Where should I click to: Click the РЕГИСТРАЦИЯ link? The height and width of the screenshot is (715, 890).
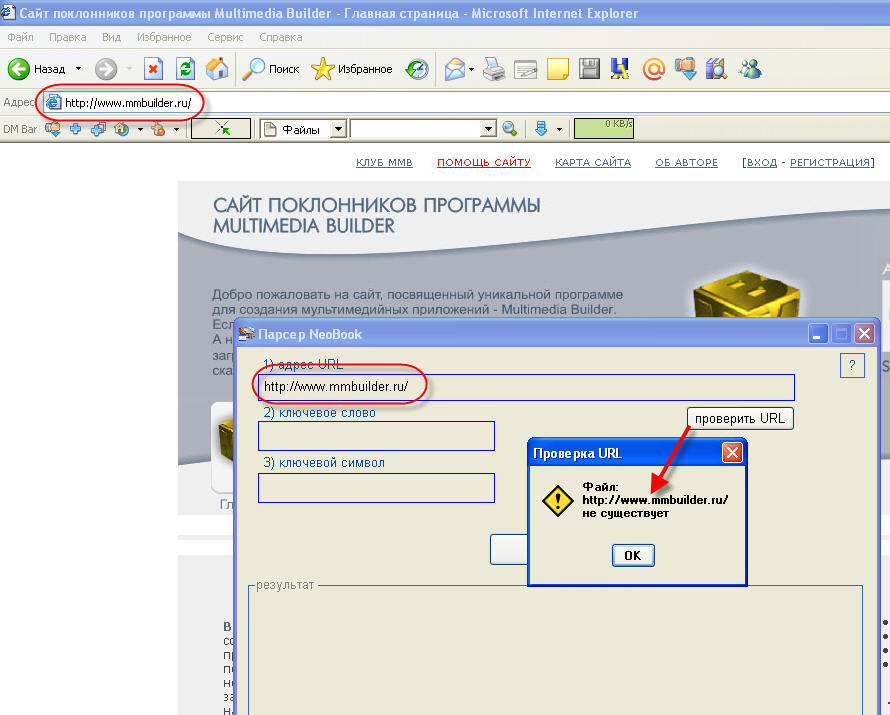click(x=830, y=162)
